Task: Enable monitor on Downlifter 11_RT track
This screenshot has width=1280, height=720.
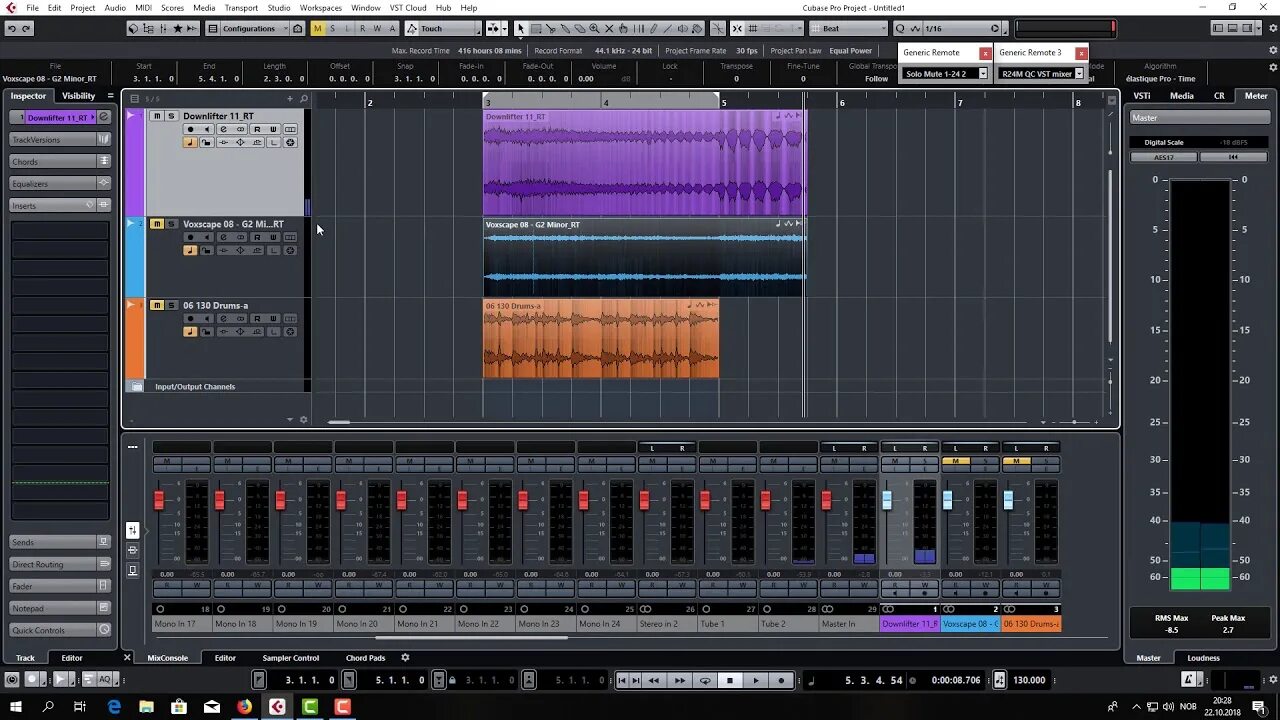Action: pos(207,129)
